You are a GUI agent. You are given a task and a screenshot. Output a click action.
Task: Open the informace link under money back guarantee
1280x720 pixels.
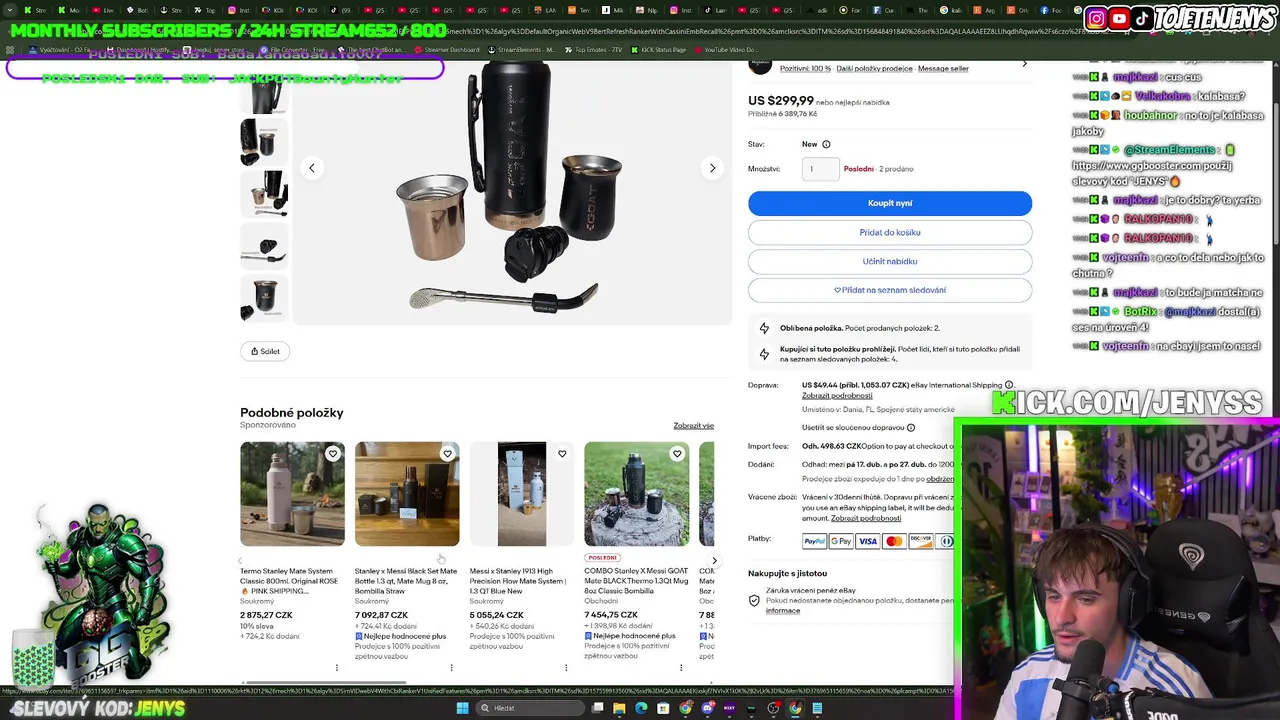pos(783,610)
